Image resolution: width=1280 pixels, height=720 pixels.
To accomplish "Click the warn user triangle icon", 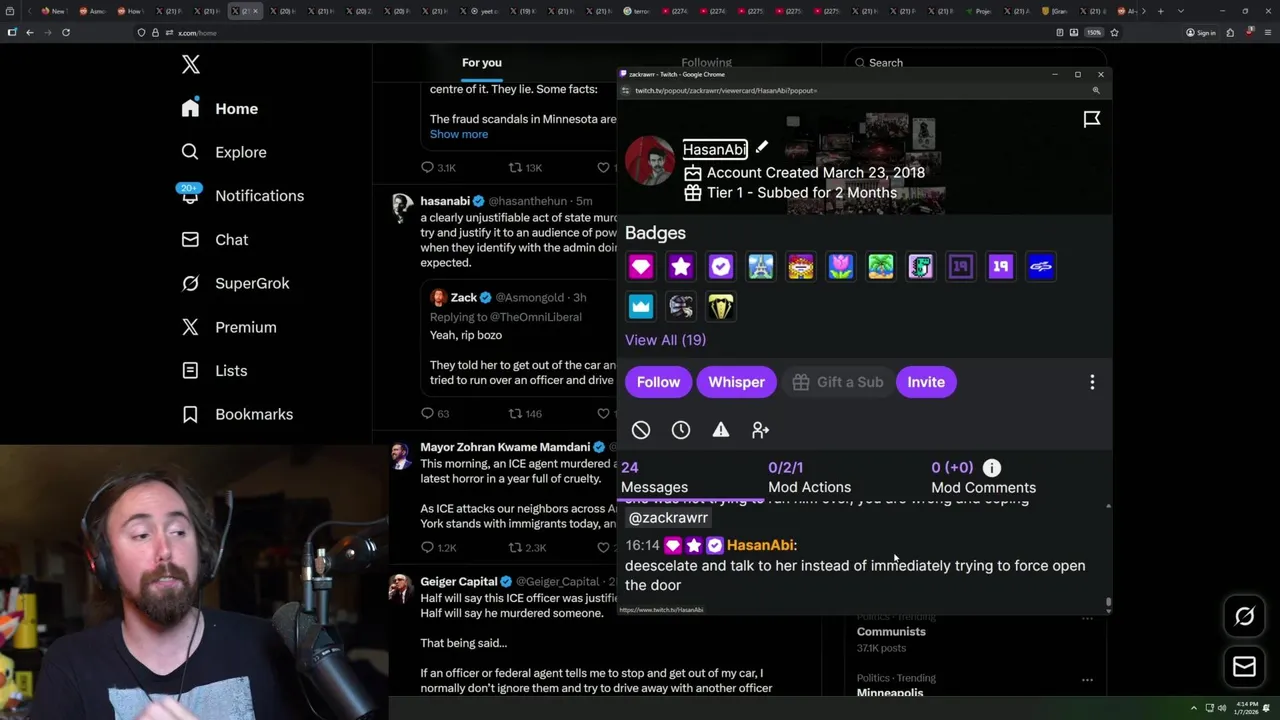I will [x=721, y=430].
